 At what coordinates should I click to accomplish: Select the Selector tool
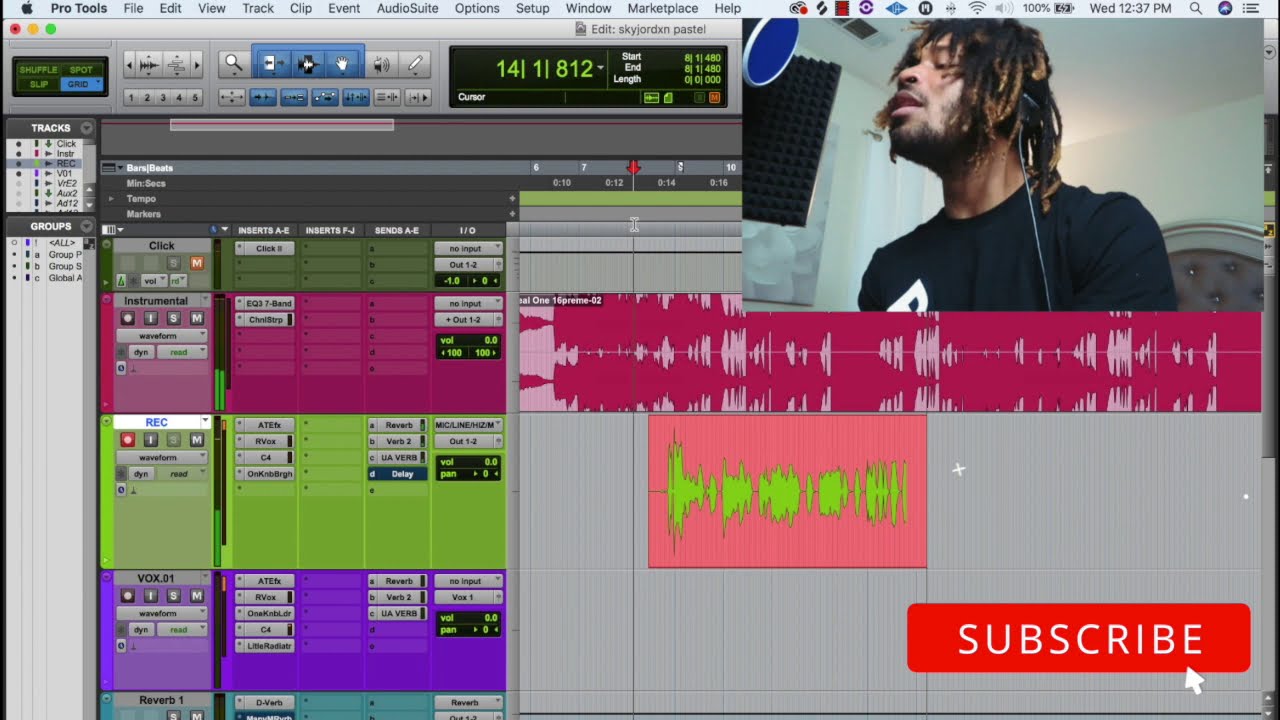[x=306, y=64]
